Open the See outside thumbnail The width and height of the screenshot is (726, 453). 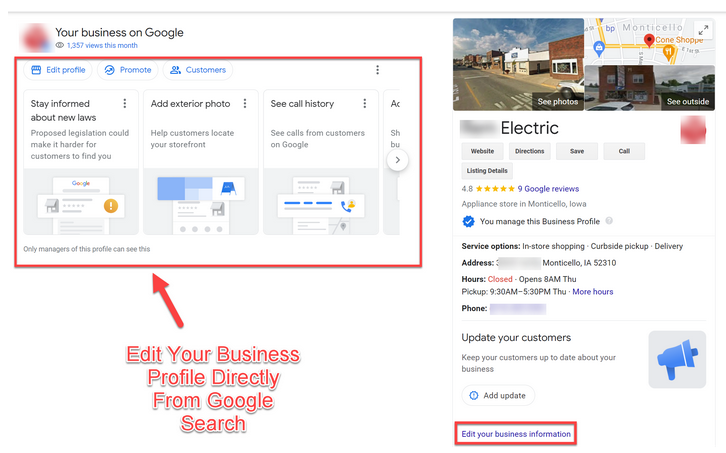click(650, 88)
